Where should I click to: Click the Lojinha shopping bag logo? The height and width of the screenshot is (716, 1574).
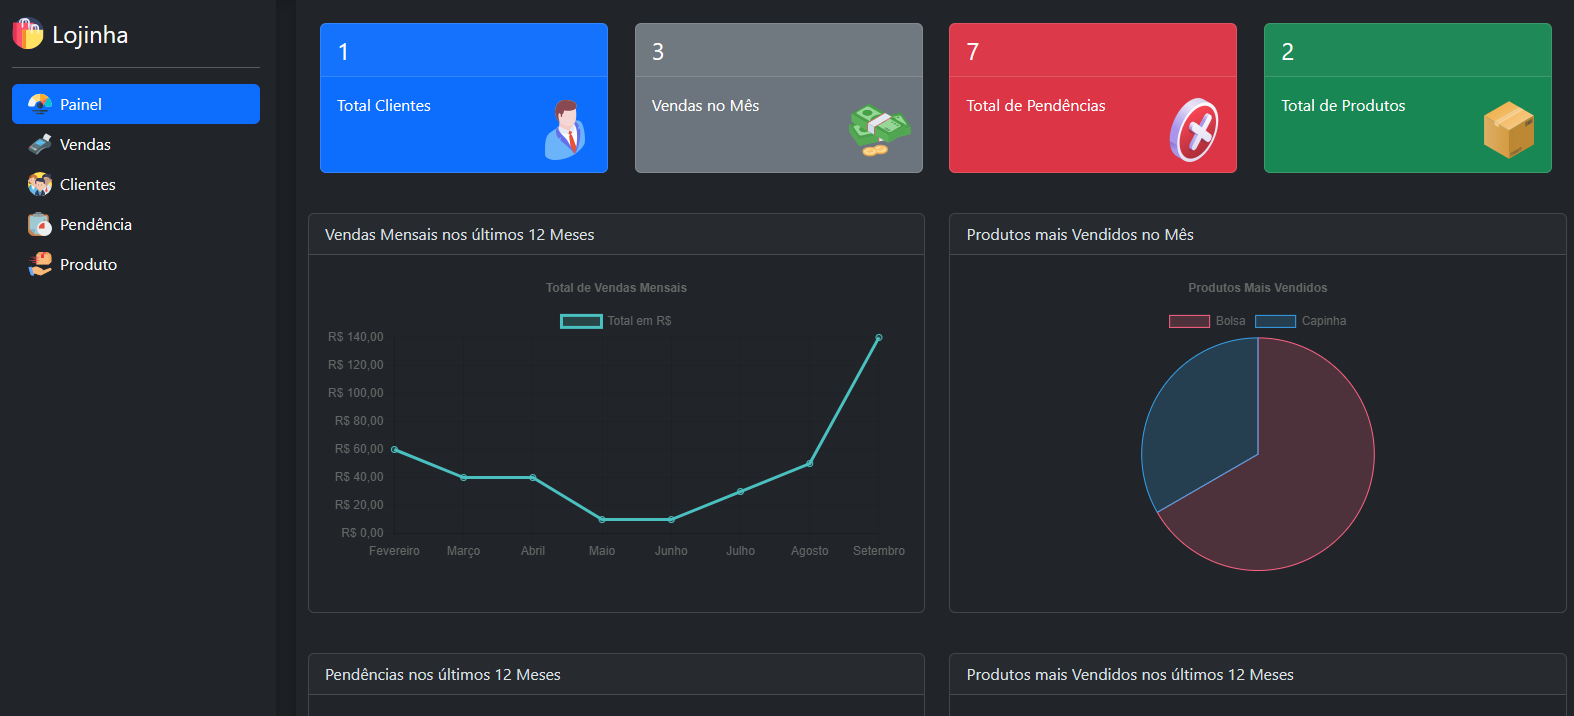[x=27, y=34]
